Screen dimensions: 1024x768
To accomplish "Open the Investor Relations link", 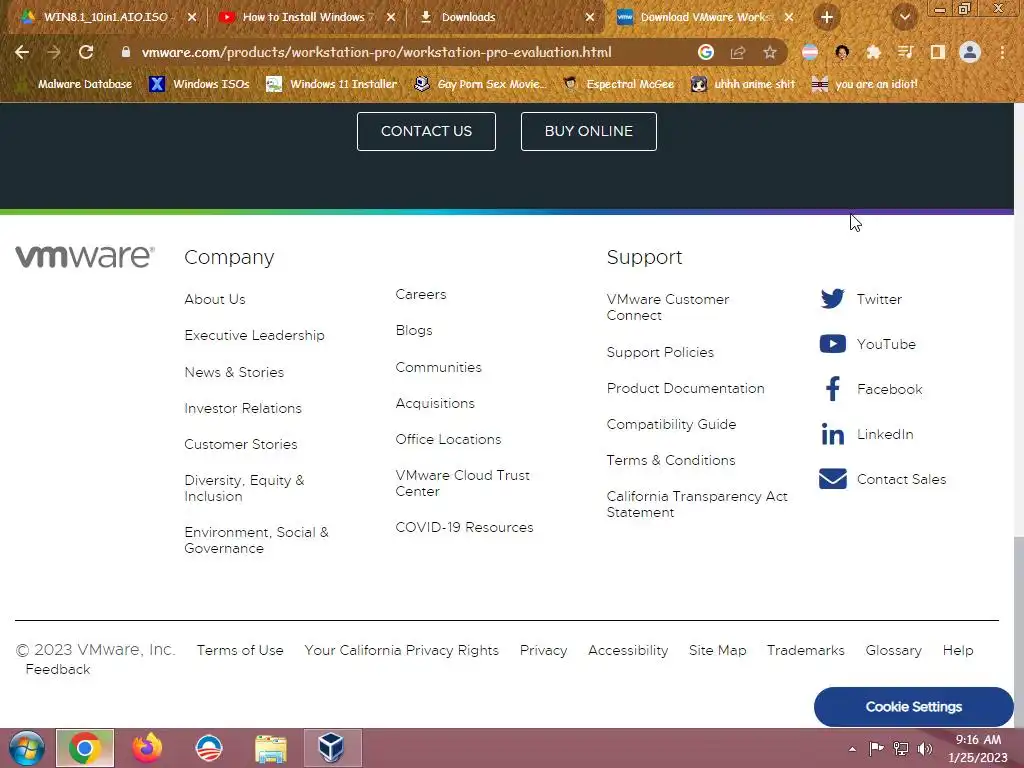I will (243, 408).
